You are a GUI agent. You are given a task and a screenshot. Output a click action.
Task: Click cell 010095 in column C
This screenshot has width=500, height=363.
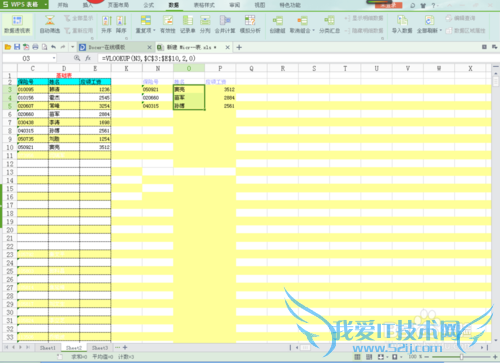[x=33, y=89]
